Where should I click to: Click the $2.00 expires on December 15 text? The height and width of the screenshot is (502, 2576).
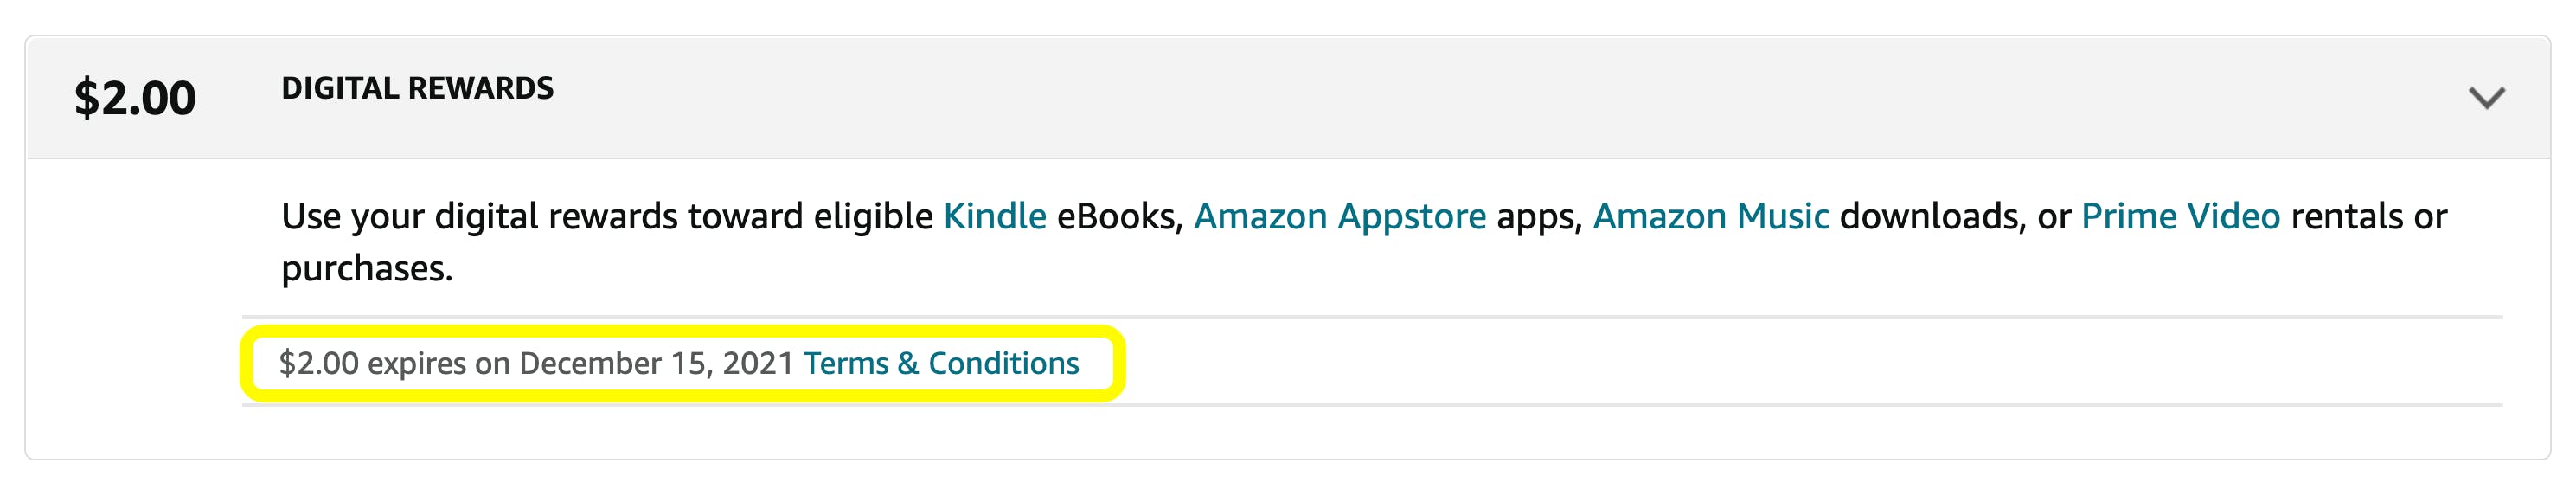tap(540, 364)
